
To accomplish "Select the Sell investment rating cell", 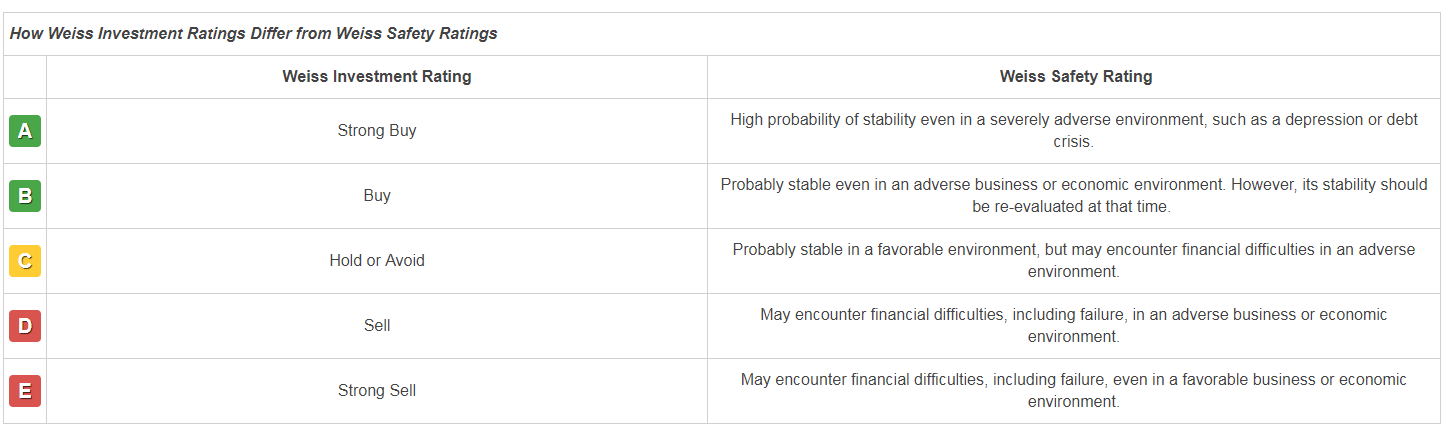I will (377, 326).
